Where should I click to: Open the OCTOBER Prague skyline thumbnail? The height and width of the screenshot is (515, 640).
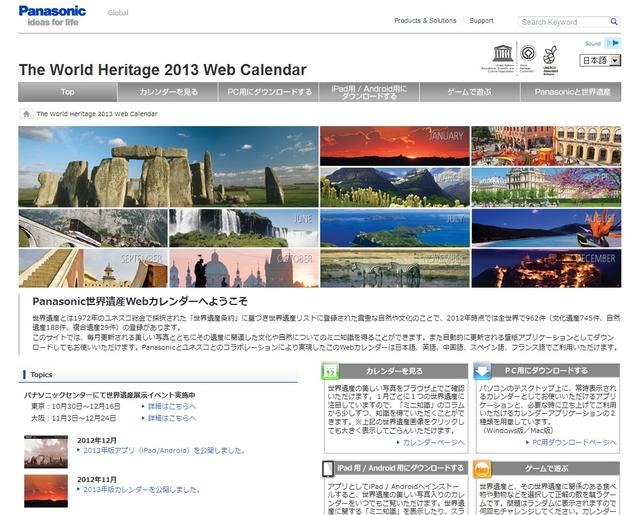244,268
